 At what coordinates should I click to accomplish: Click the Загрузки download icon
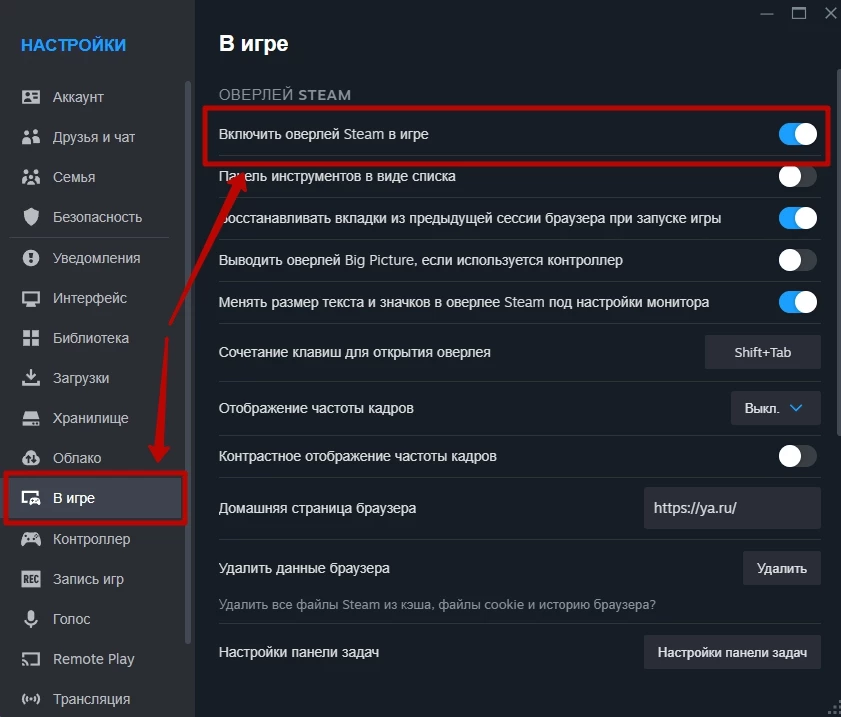tap(31, 378)
